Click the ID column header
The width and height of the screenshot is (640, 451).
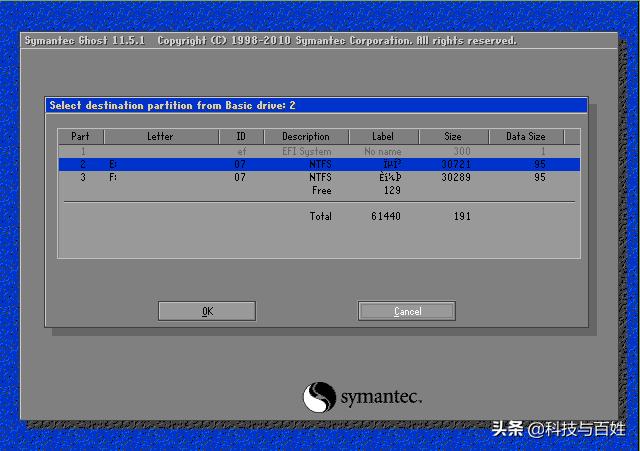(240, 136)
